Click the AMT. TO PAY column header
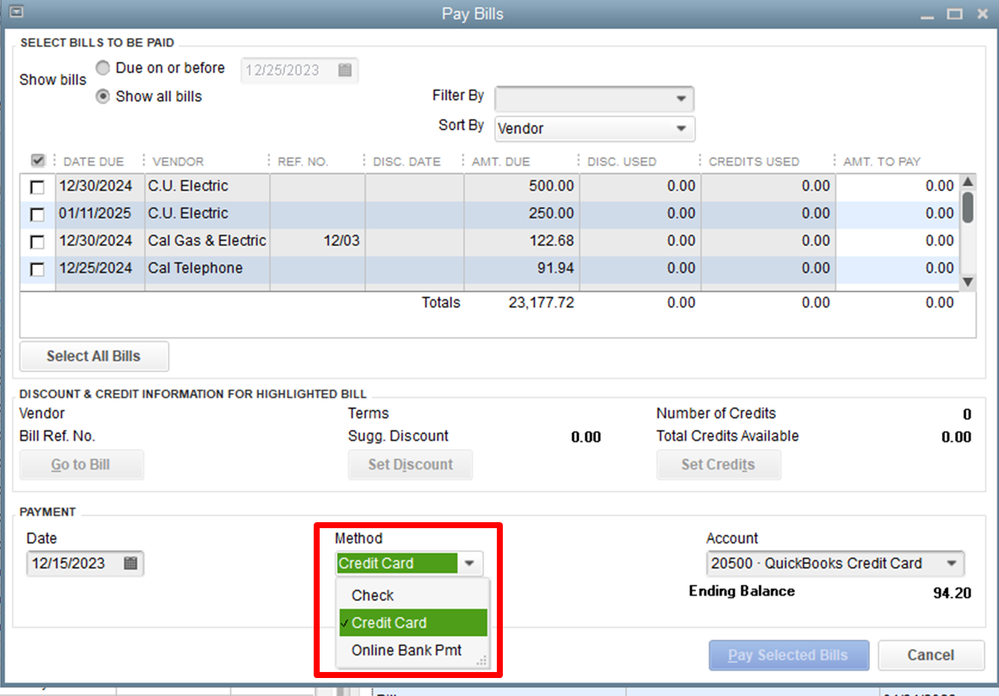Viewport: 999px width, 696px height. coord(882,162)
